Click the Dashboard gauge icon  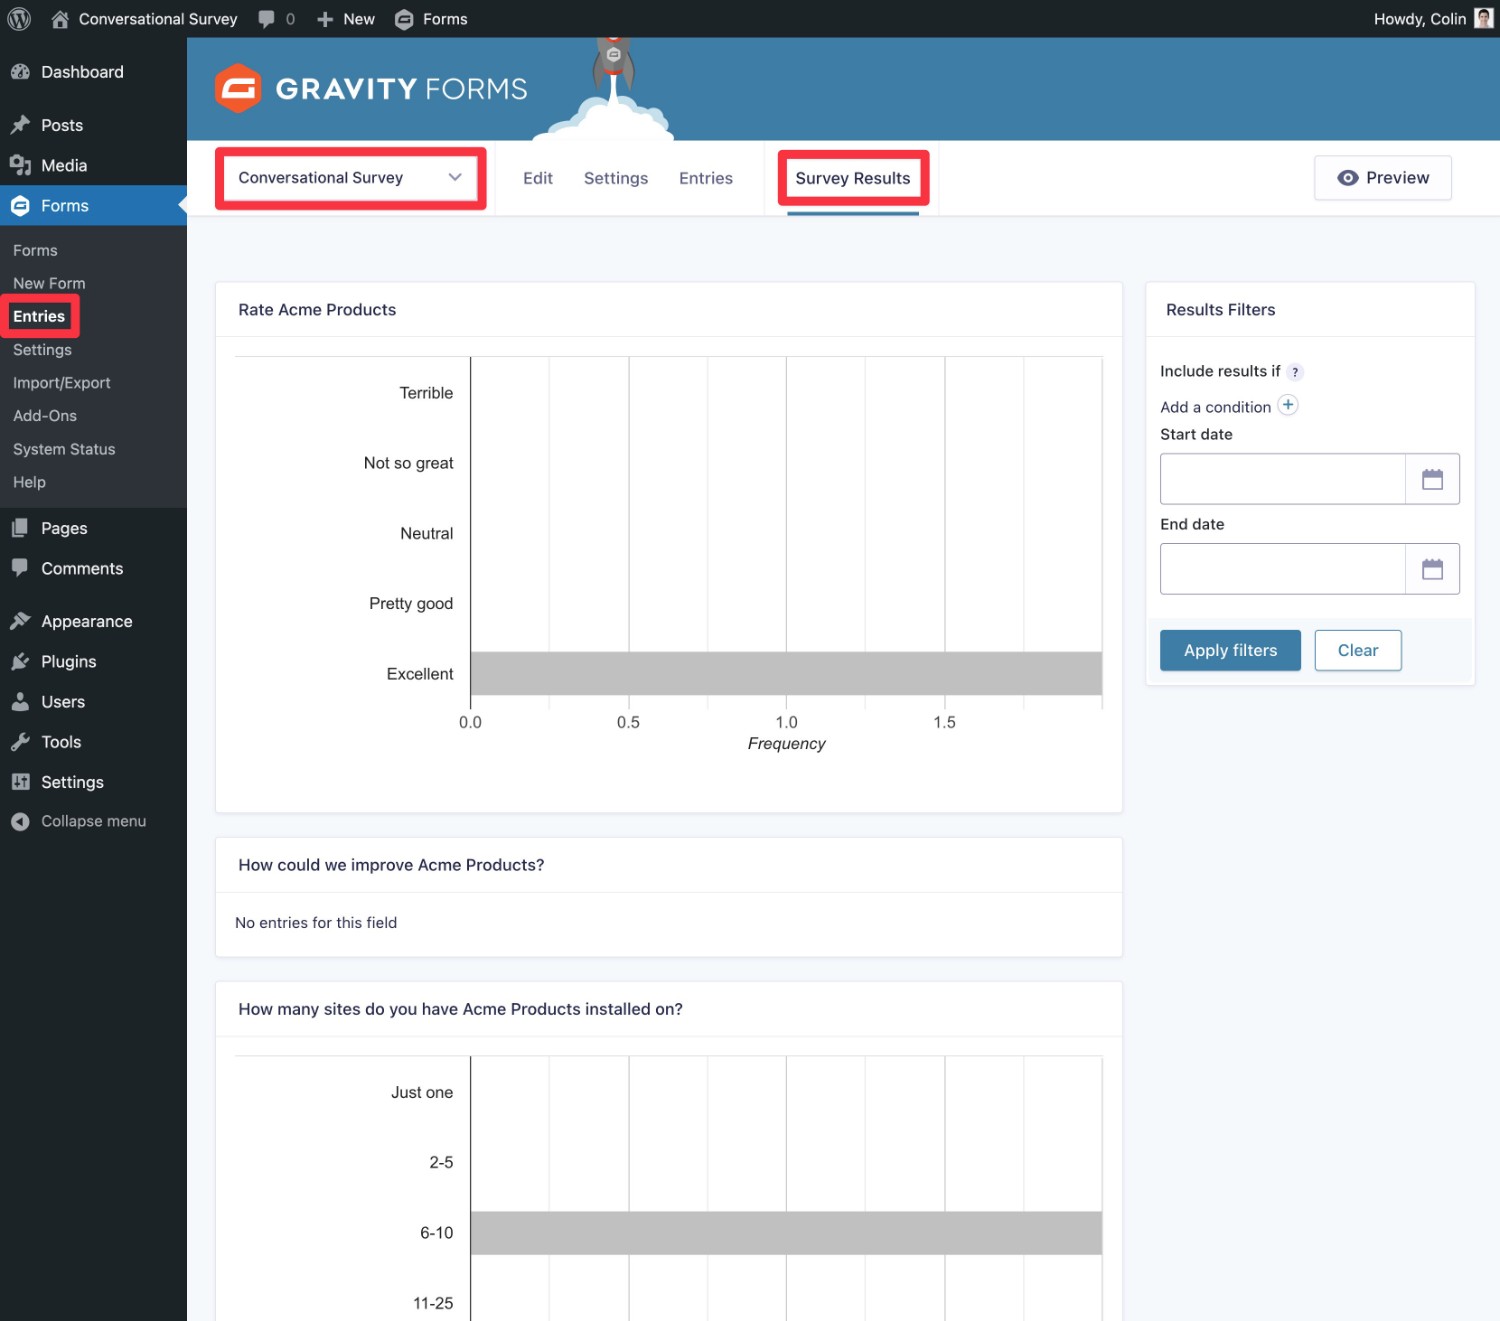(20, 72)
